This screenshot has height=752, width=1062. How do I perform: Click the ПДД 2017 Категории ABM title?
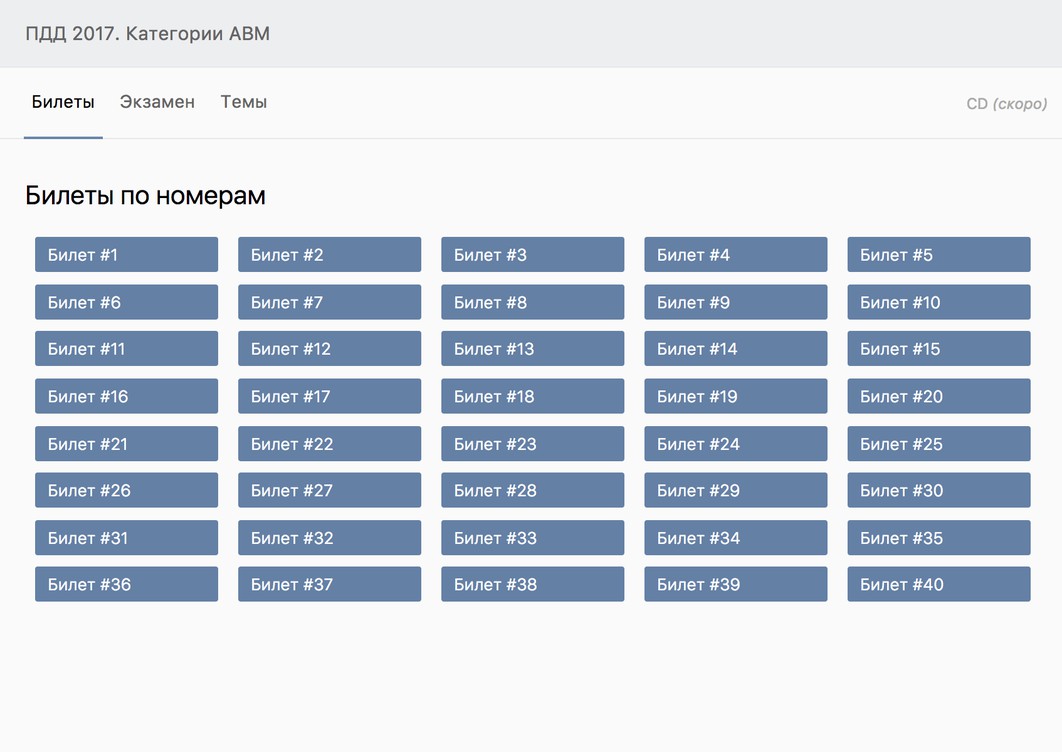[147, 34]
